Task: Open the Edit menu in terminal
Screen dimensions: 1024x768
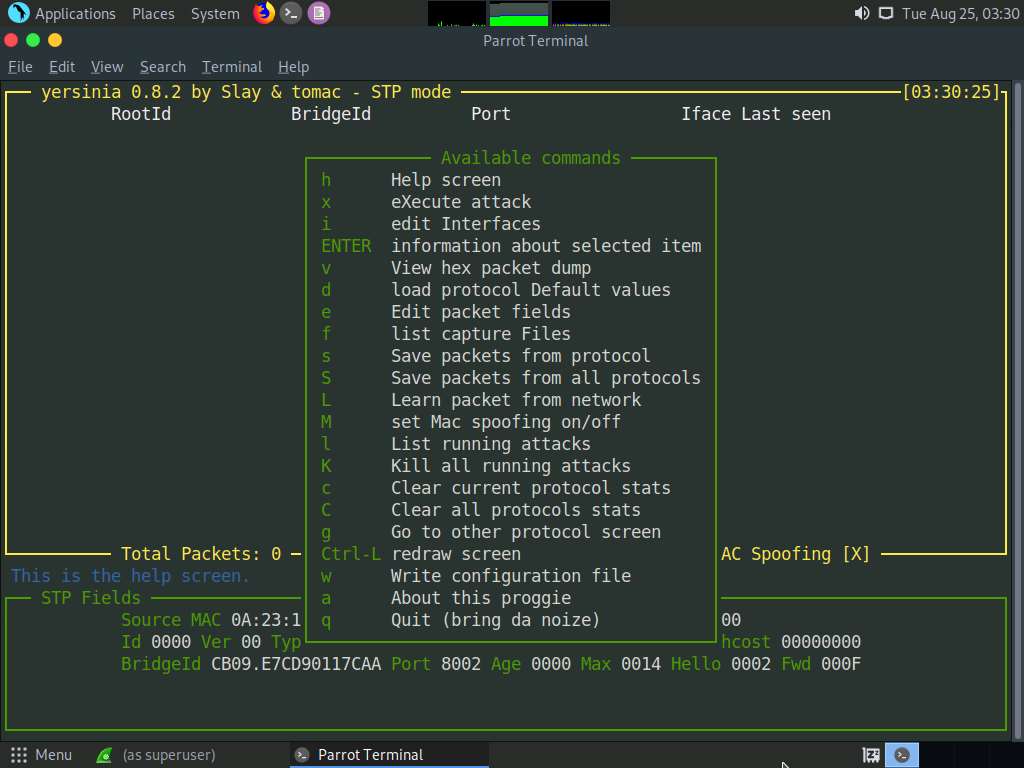Action: [62, 67]
